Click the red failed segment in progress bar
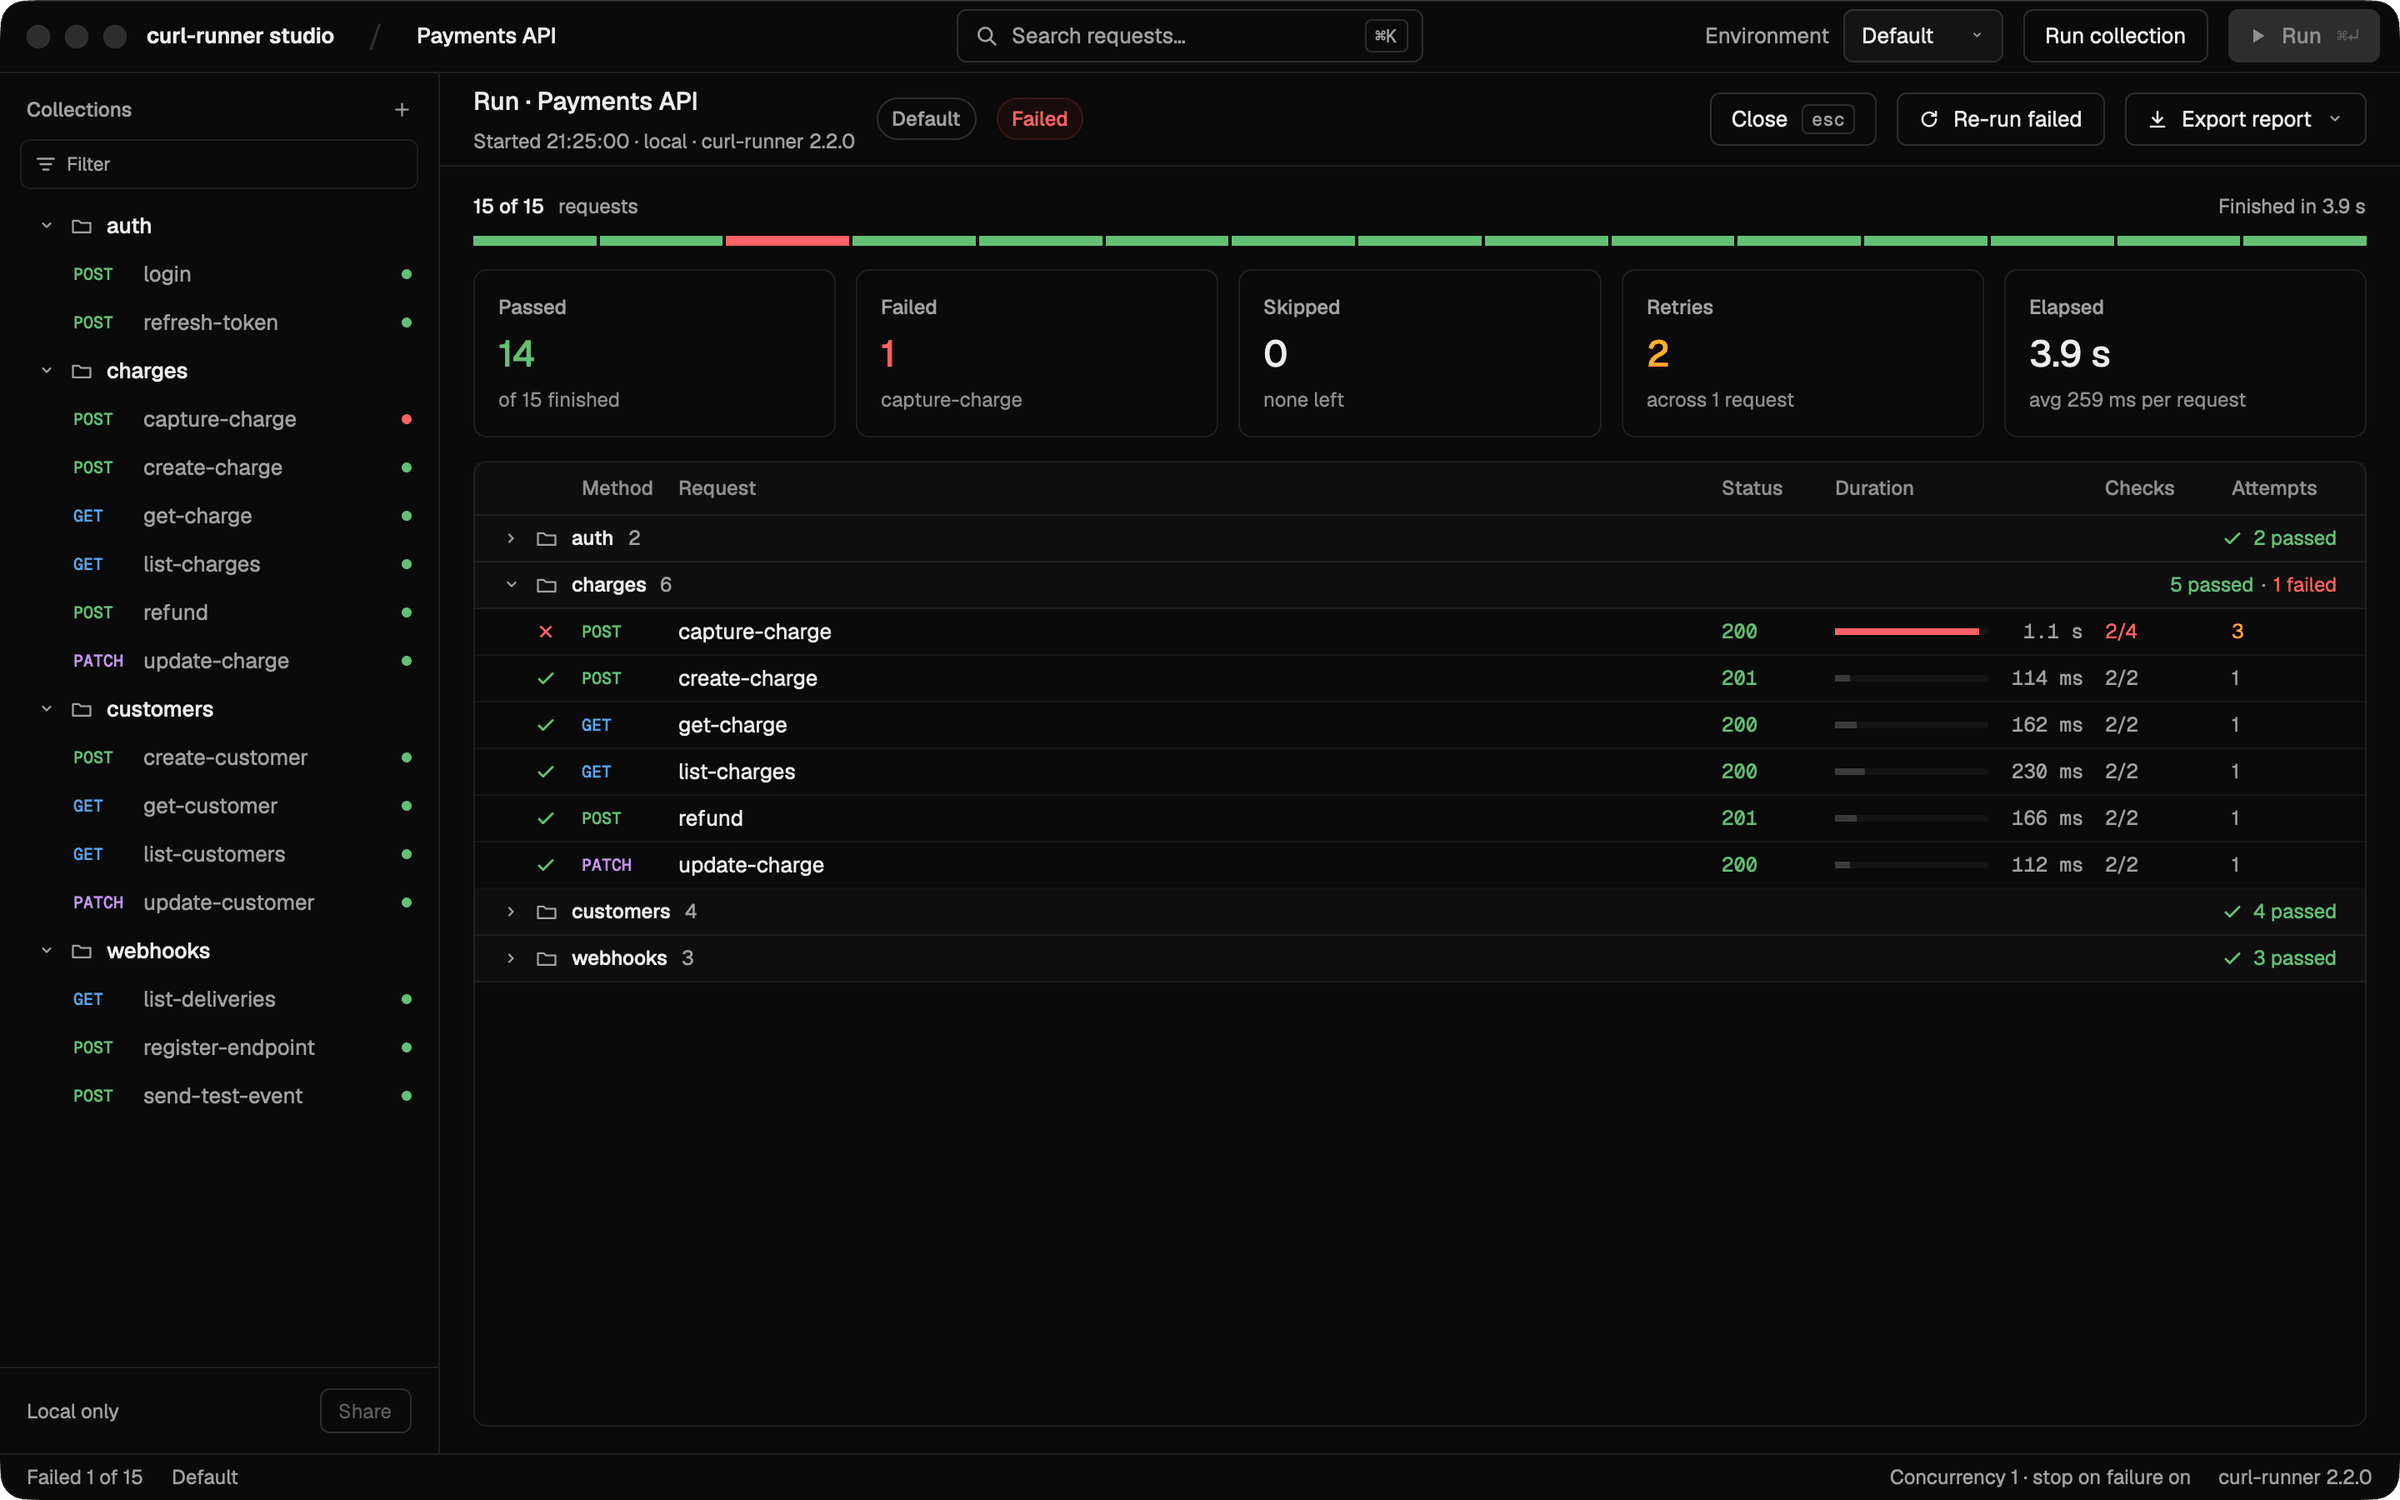Screen dimensions: 2400x1500 787,241
